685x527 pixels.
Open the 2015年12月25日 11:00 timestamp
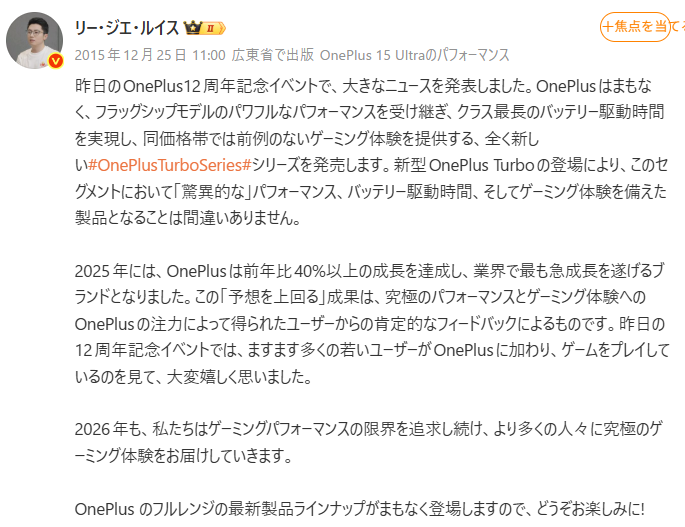(x=150, y=55)
